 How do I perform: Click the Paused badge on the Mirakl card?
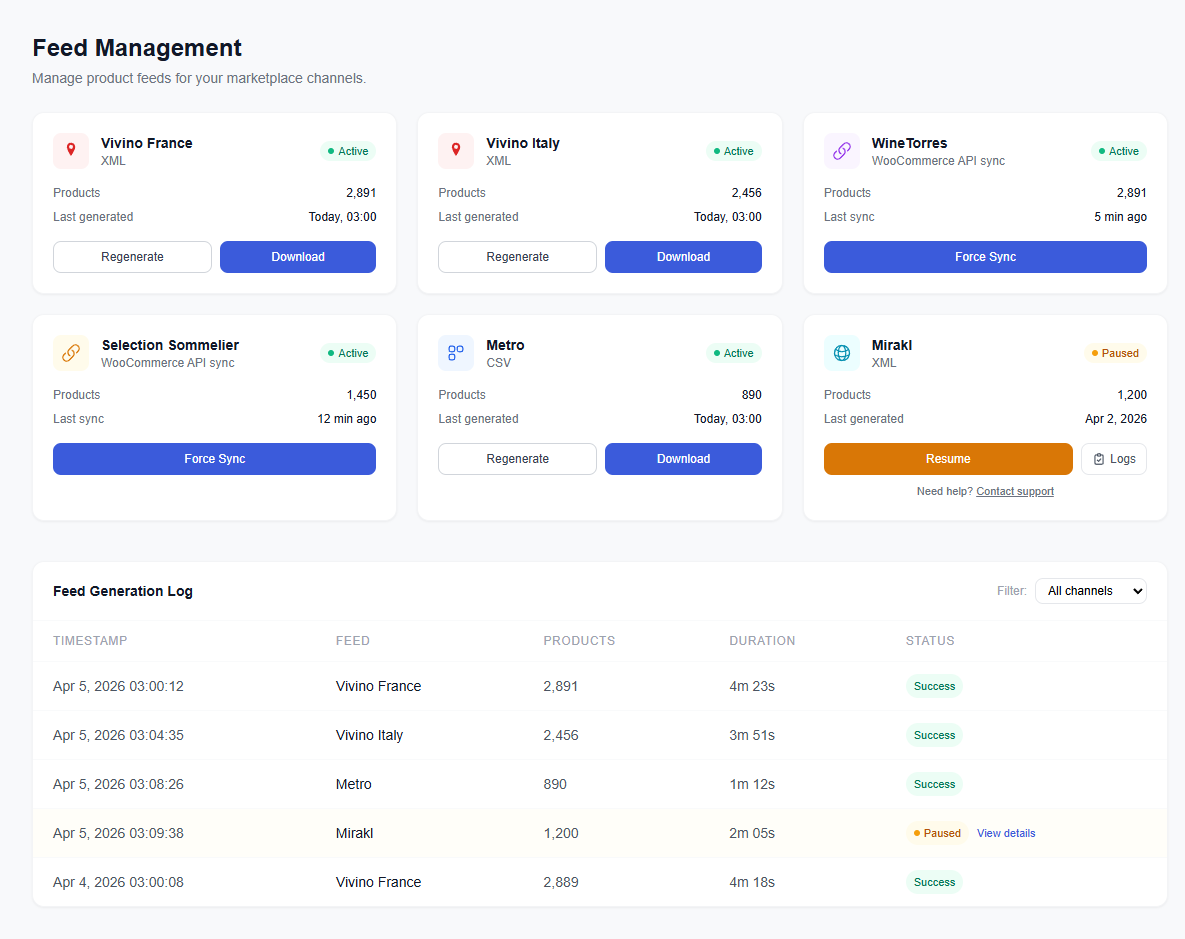pos(1115,353)
